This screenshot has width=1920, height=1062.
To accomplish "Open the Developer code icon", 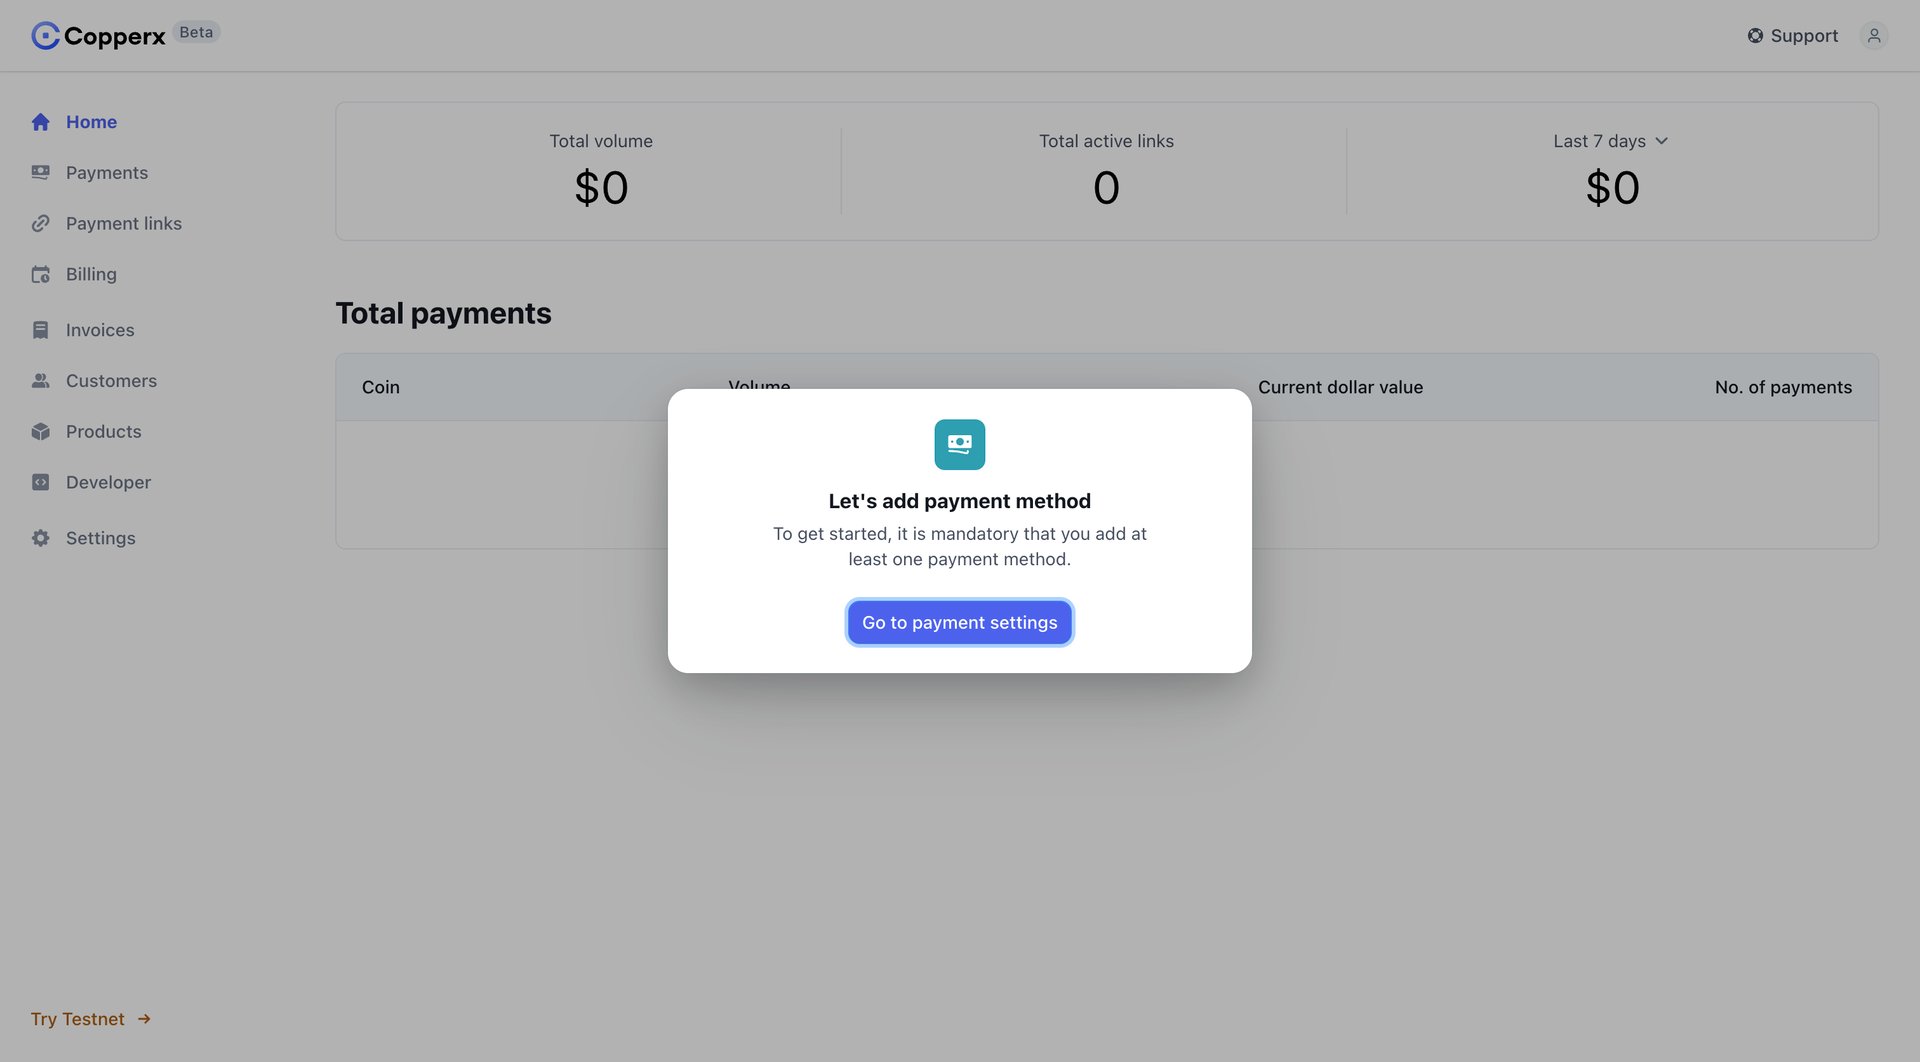I will point(41,482).
